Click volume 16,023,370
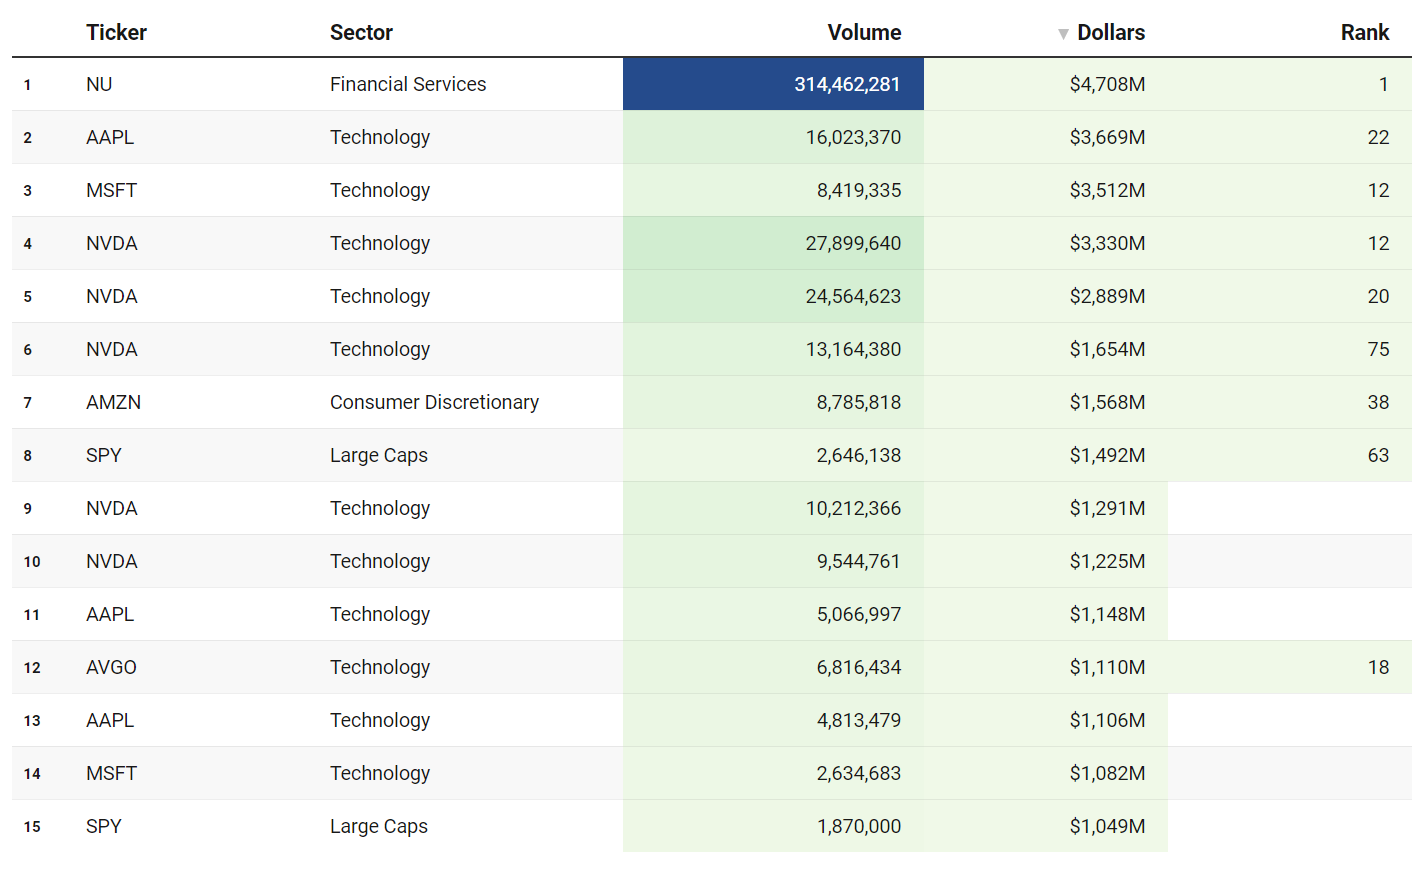The width and height of the screenshot is (1419, 869). pyautogui.click(x=853, y=138)
